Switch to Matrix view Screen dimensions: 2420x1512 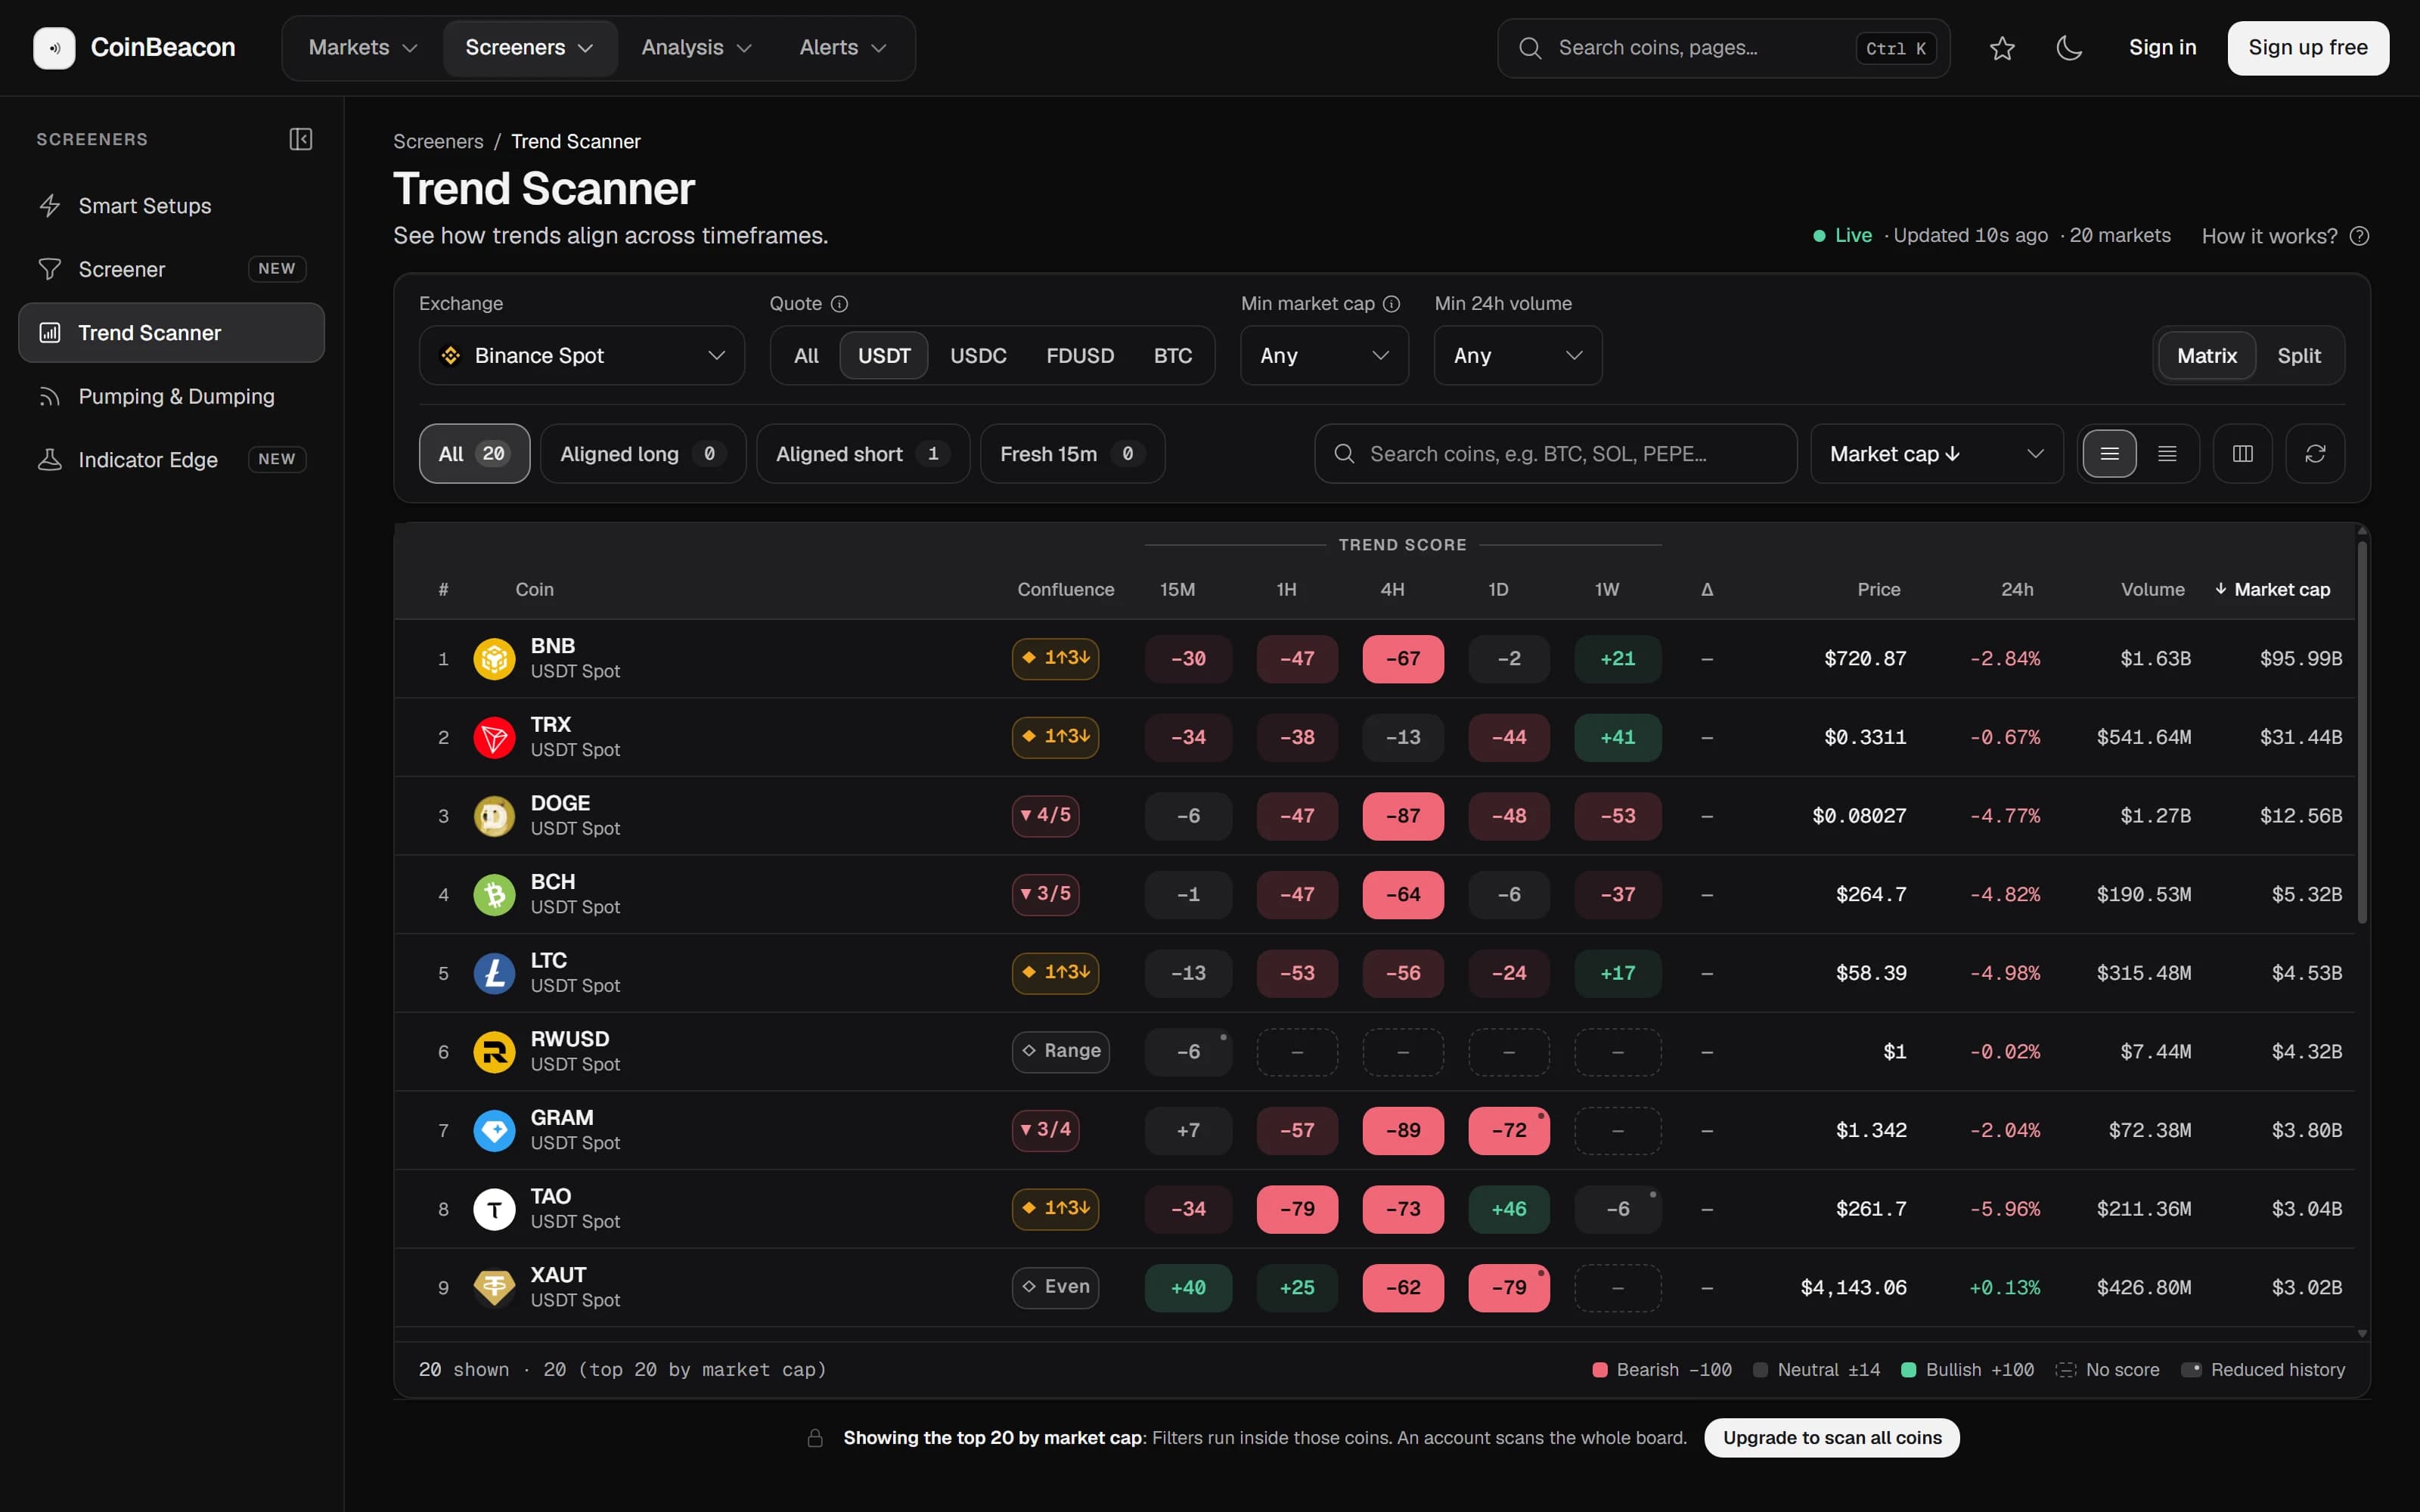coord(2207,356)
